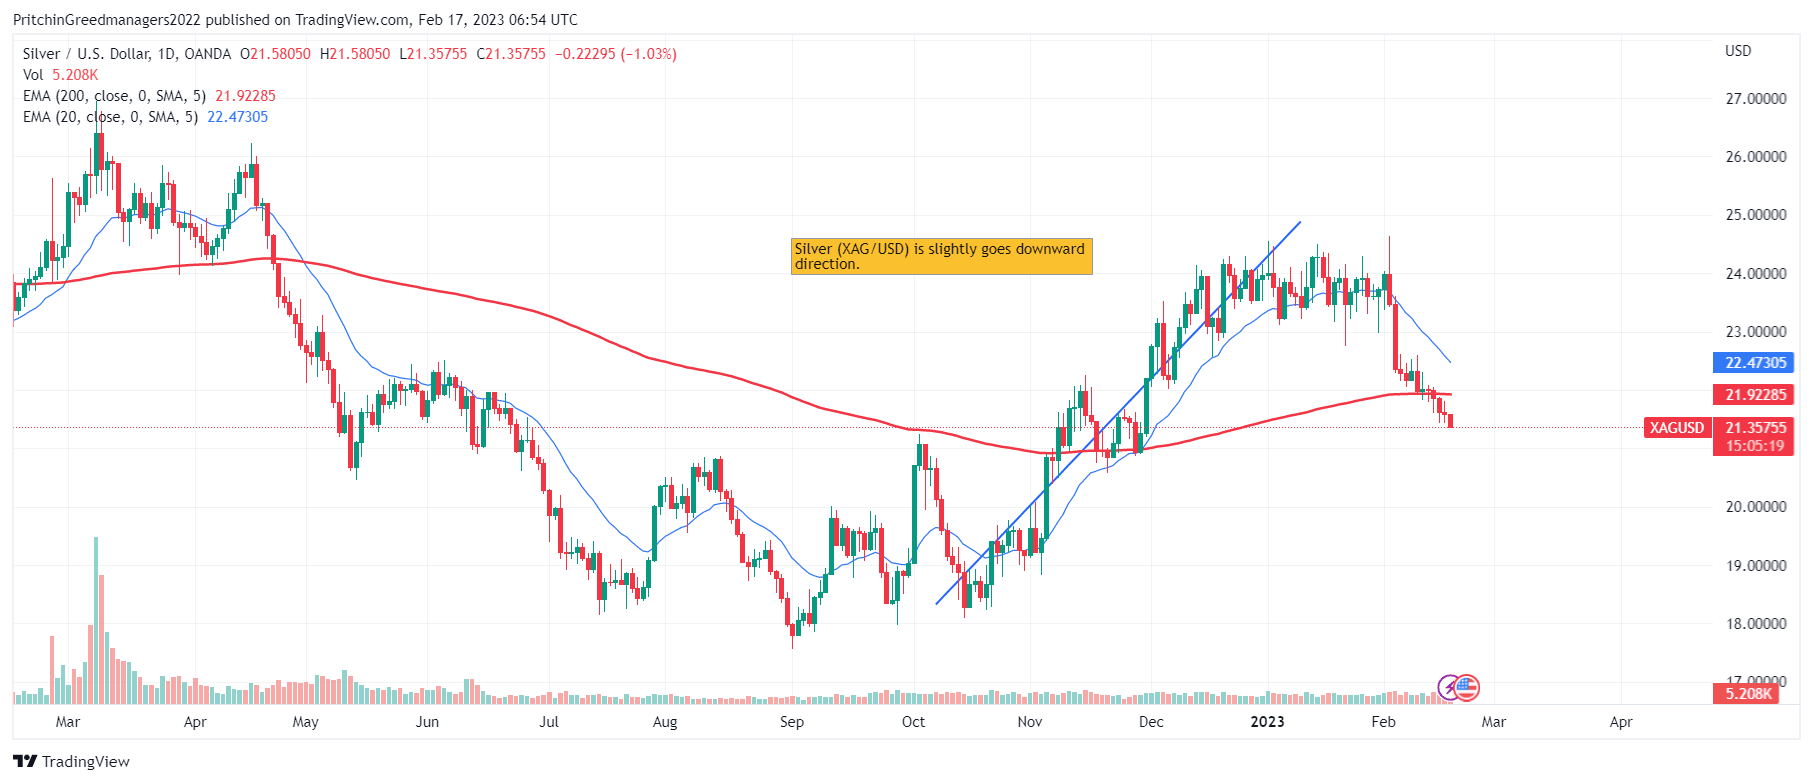Viewport: 1813px width, 783px height.
Task: Open the US flag economic event icon
Action: tap(1467, 687)
